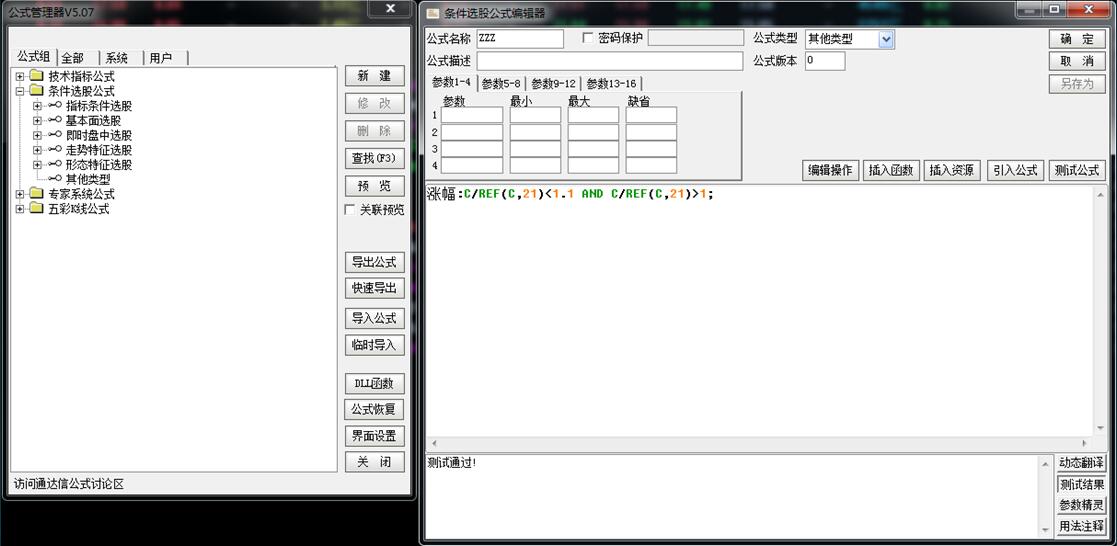Viewport: 1117px width, 546px height.
Task: Click node icon beside 基本面选股
Action: [55, 120]
